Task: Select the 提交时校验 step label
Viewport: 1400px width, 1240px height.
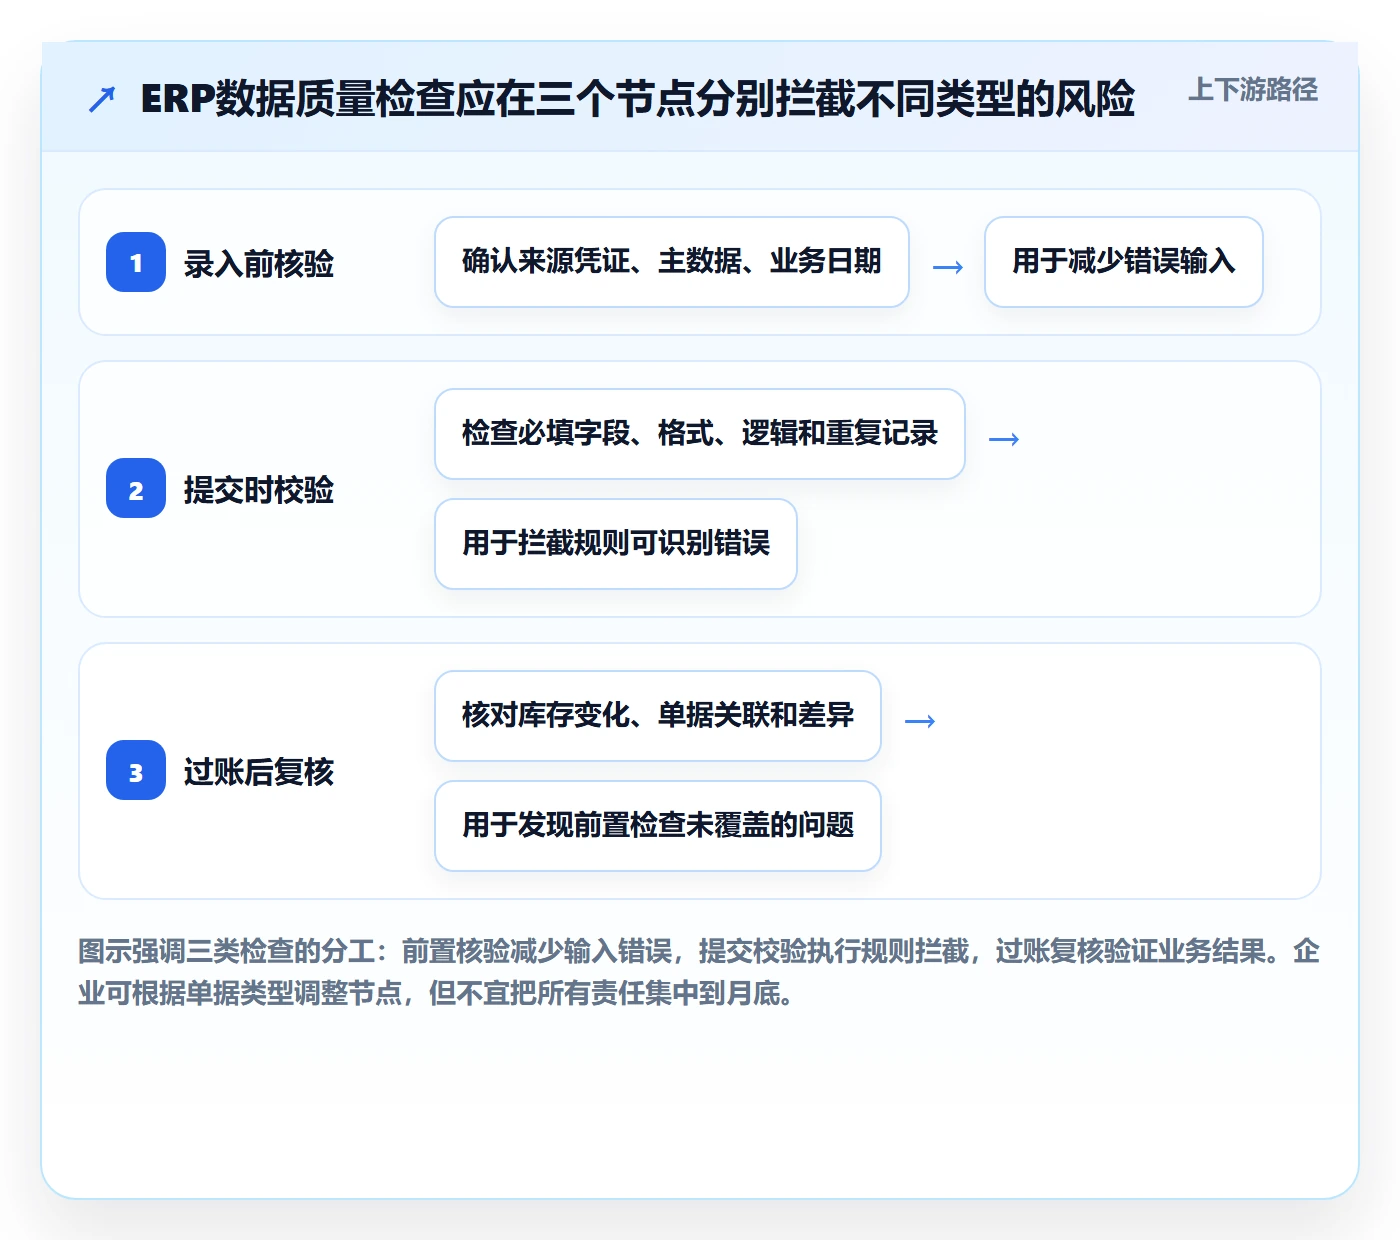Action: click(x=259, y=489)
